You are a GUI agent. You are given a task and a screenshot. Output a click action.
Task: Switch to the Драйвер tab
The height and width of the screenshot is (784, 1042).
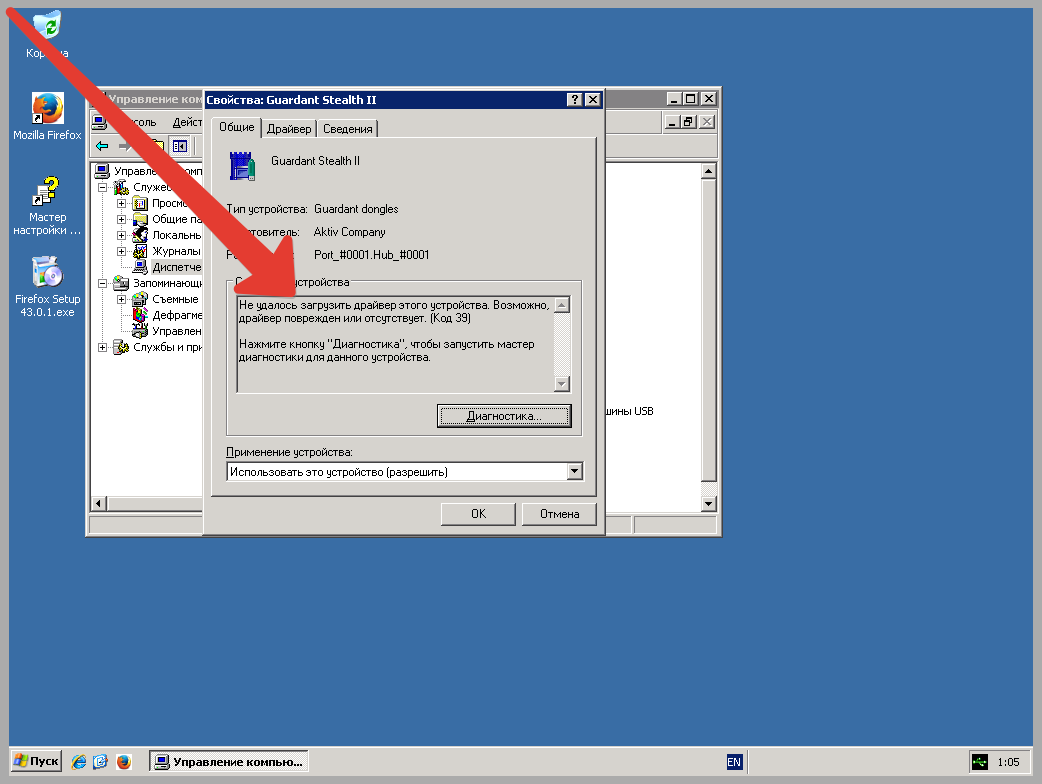[x=289, y=129]
